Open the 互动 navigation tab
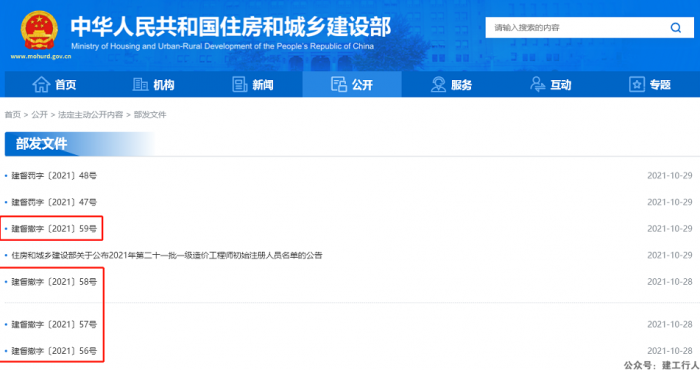The width and height of the screenshot is (700, 370). pyautogui.click(x=550, y=84)
